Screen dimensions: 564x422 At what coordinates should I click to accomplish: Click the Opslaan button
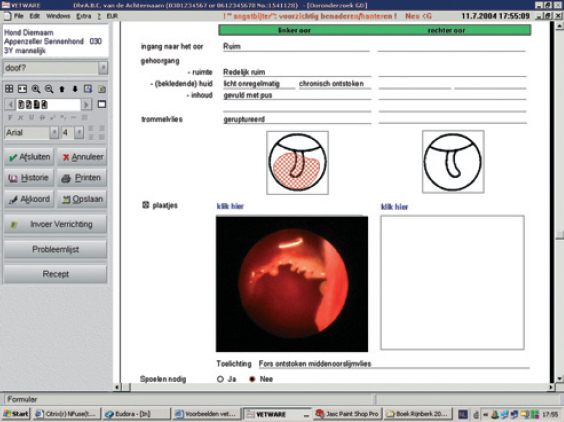82,199
